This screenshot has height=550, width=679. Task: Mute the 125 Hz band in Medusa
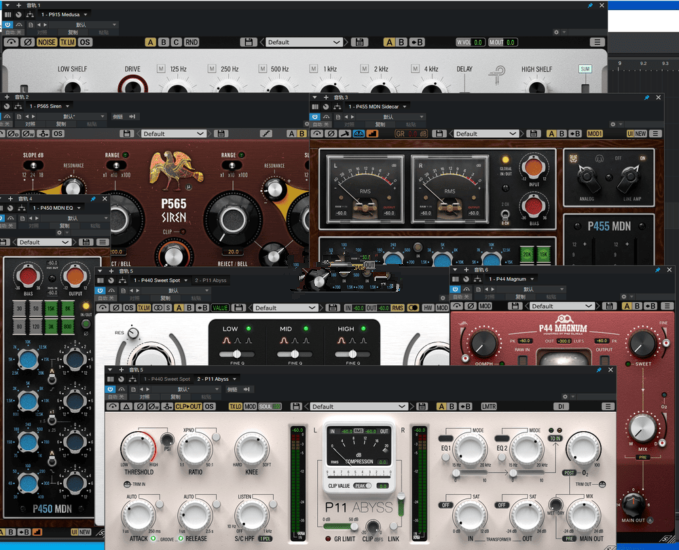click(x=161, y=69)
